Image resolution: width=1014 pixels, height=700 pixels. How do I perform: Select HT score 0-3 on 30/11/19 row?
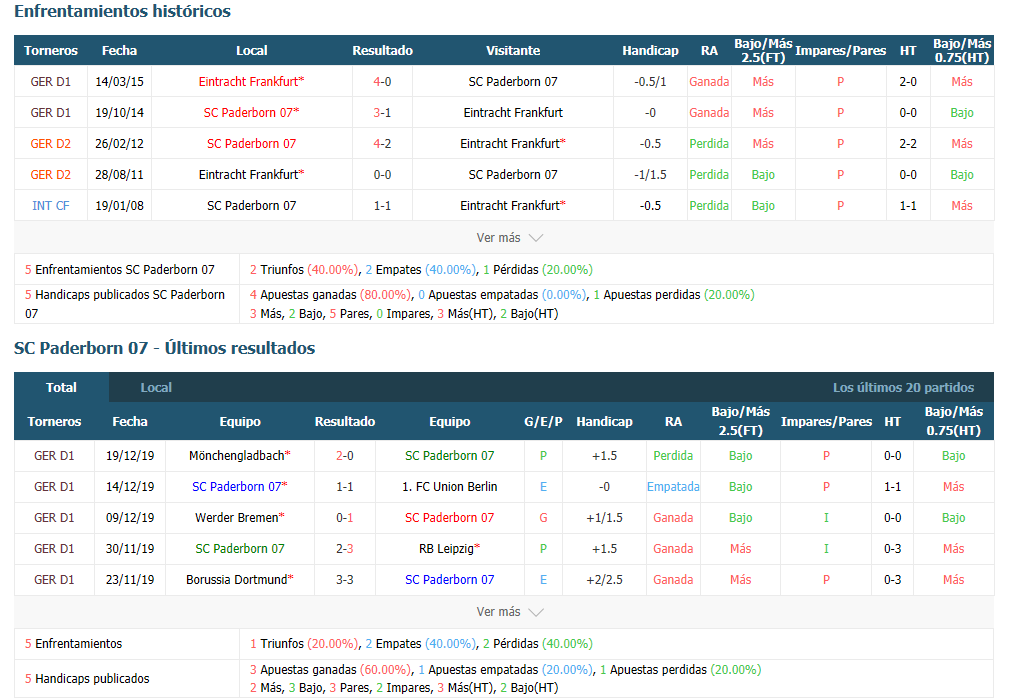coord(892,549)
